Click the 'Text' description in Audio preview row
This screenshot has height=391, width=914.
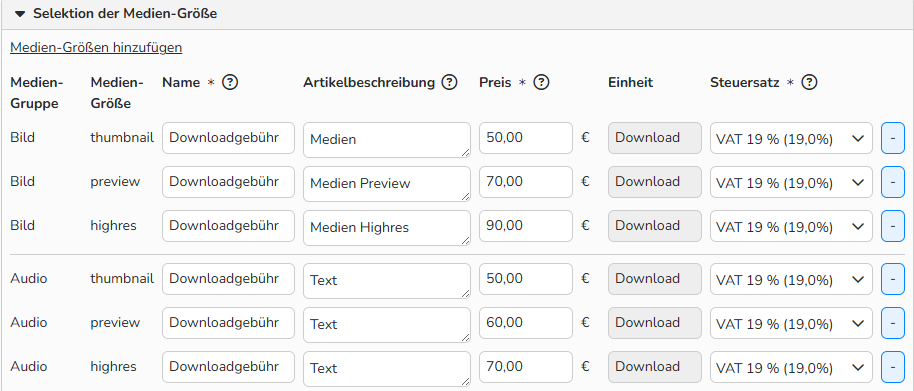tap(387, 325)
